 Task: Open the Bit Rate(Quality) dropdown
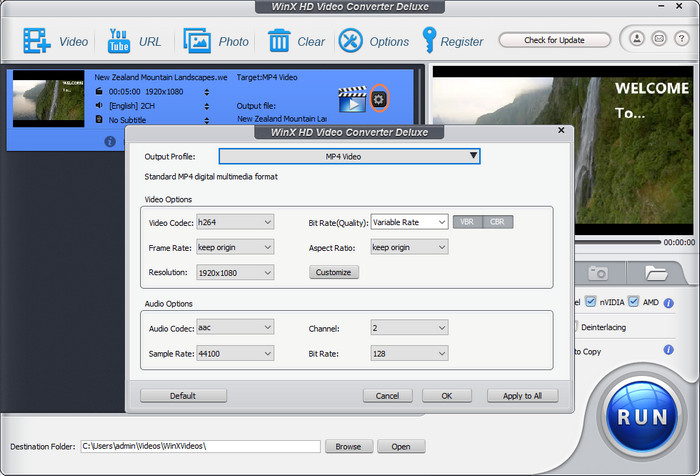[409, 222]
